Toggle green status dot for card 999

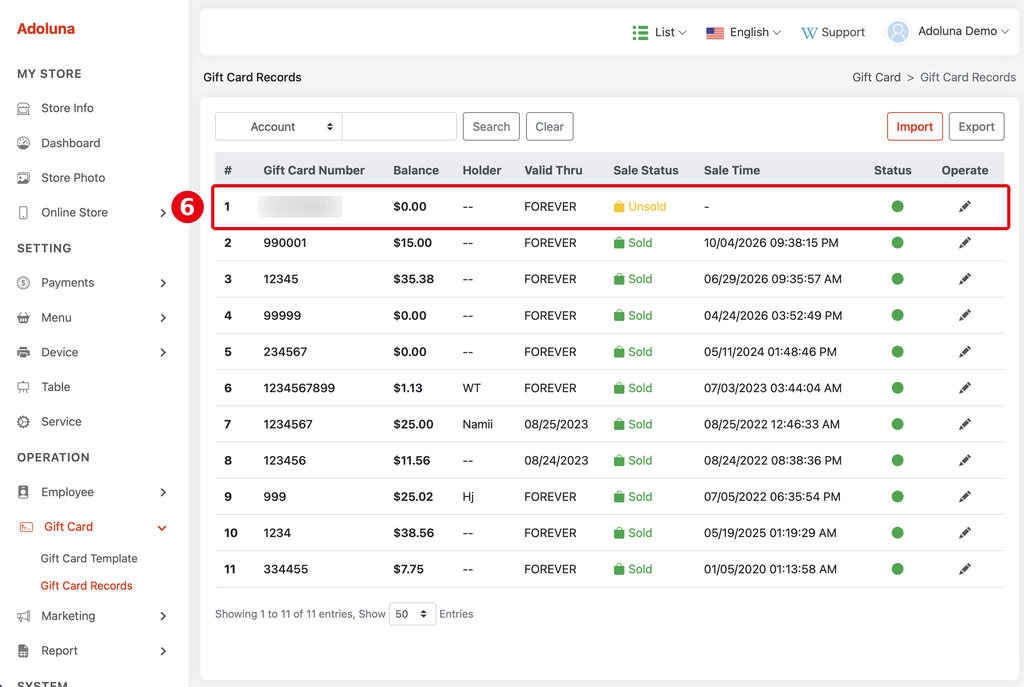897,497
